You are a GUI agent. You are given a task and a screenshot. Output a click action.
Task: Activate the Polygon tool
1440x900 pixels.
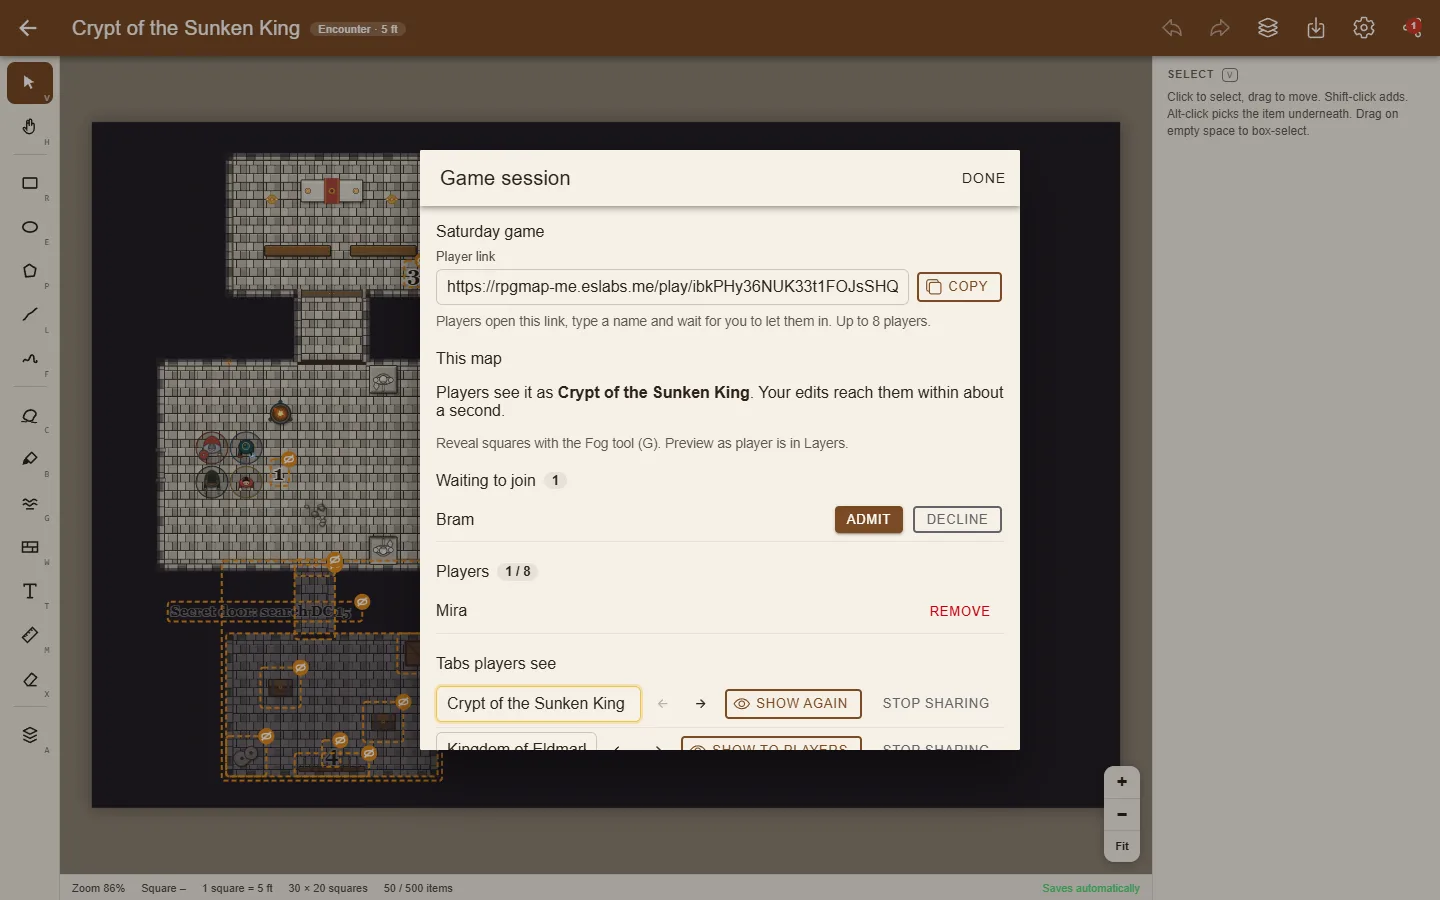click(29, 271)
